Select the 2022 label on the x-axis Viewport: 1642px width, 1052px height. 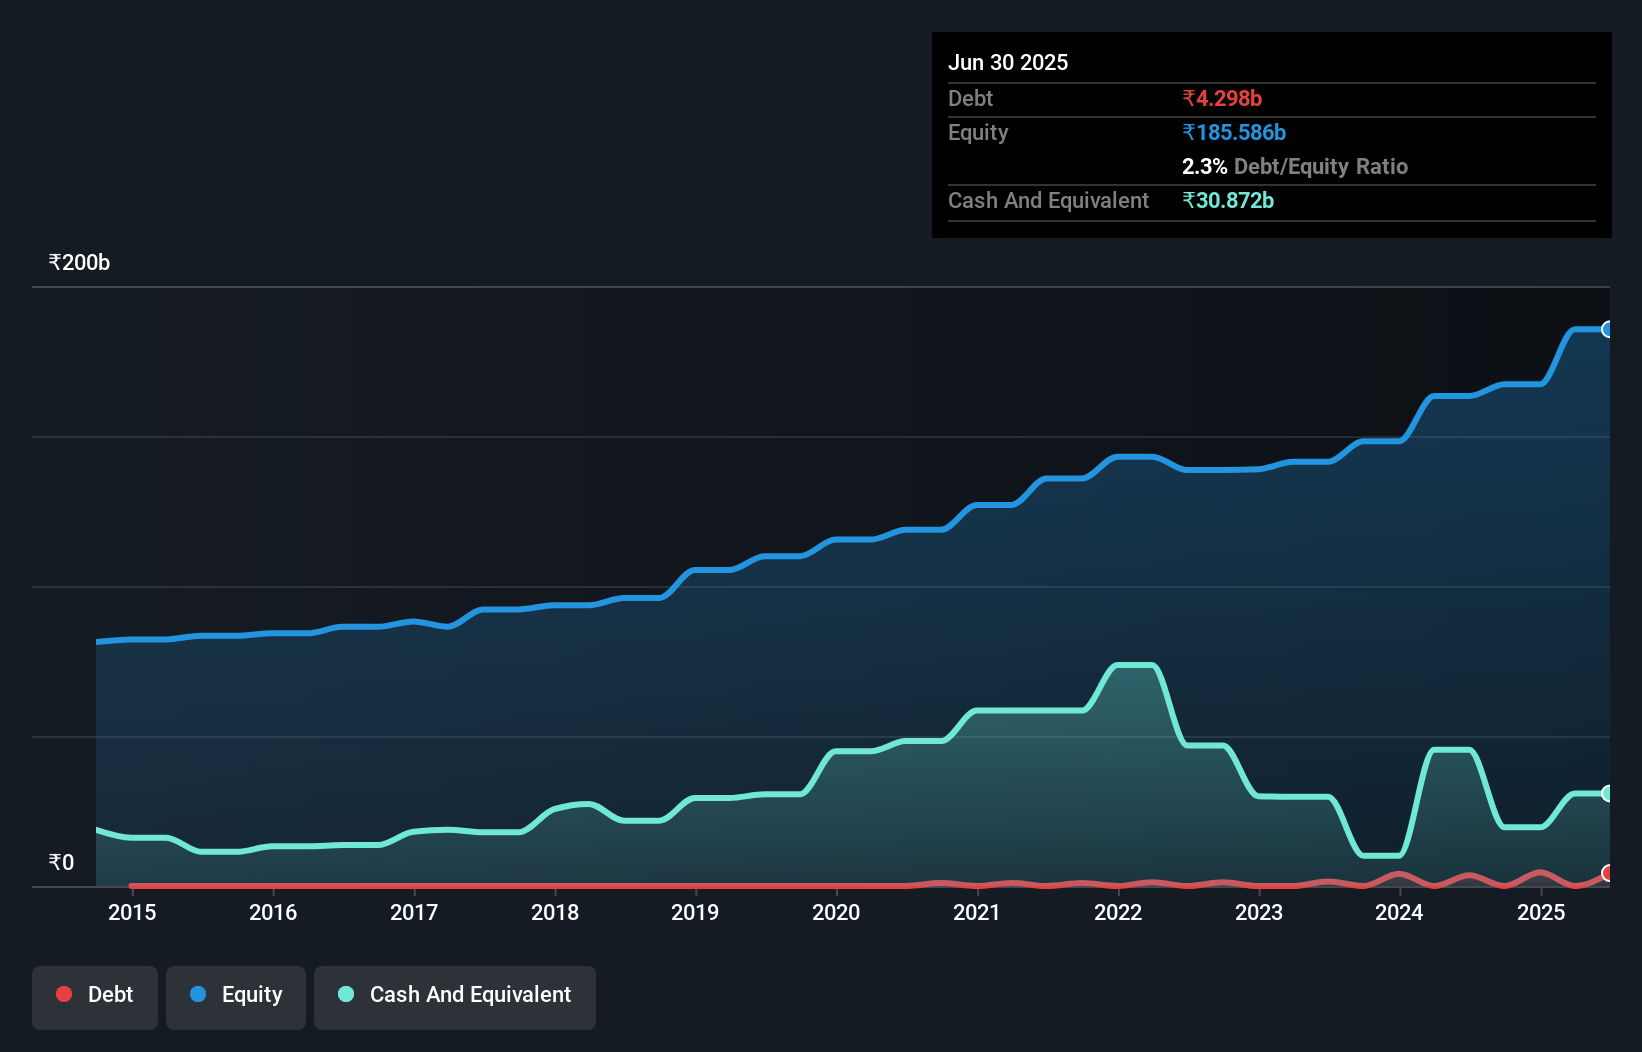pos(1118,912)
